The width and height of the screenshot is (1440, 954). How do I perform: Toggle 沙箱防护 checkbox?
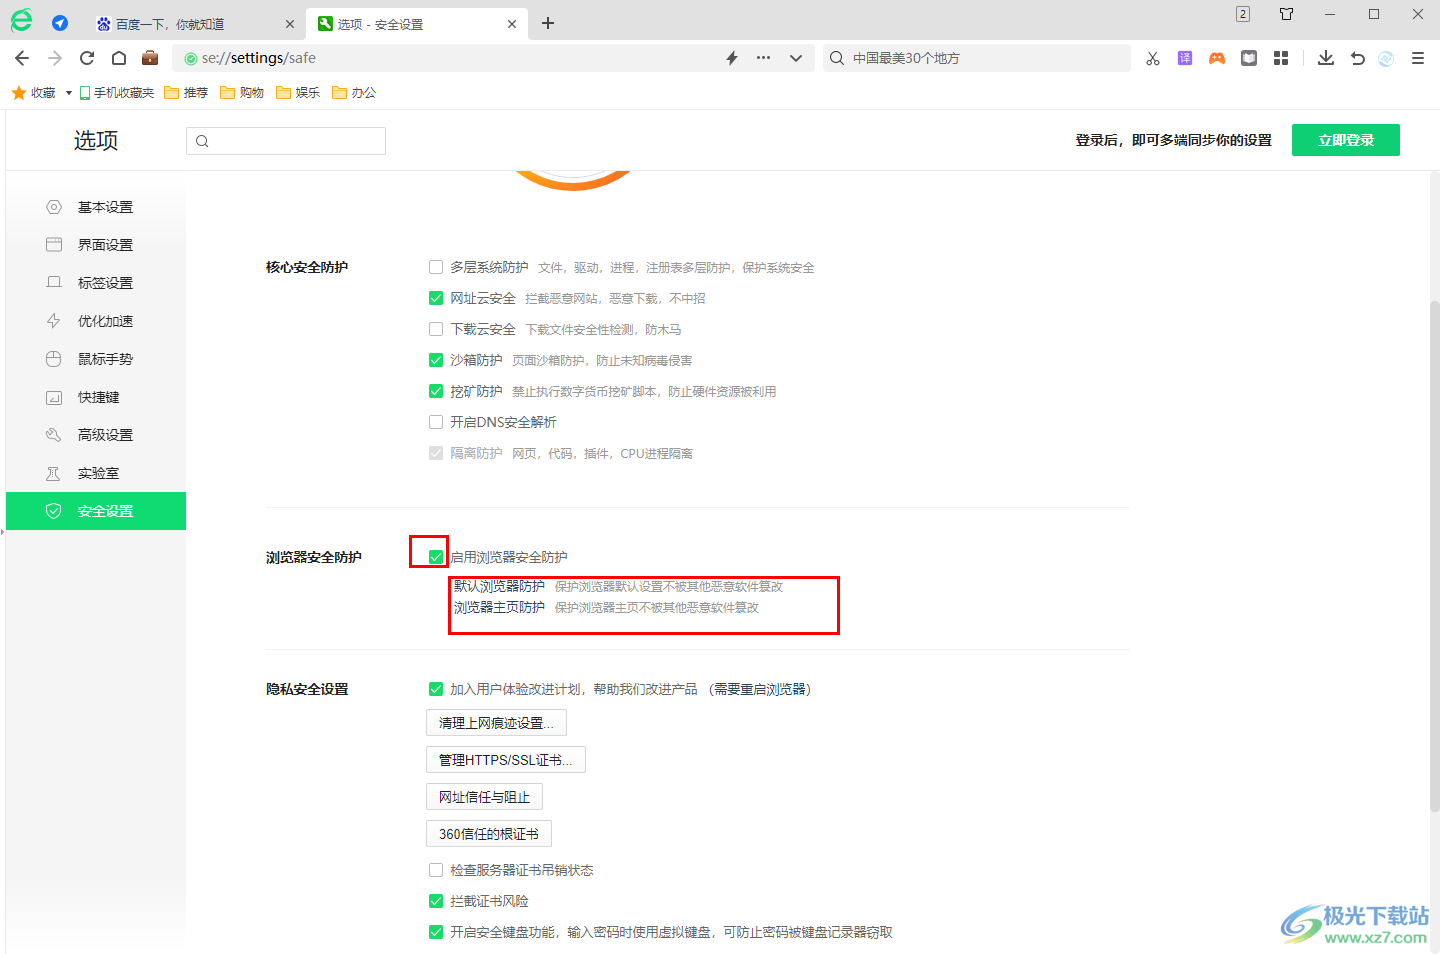point(436,360)
